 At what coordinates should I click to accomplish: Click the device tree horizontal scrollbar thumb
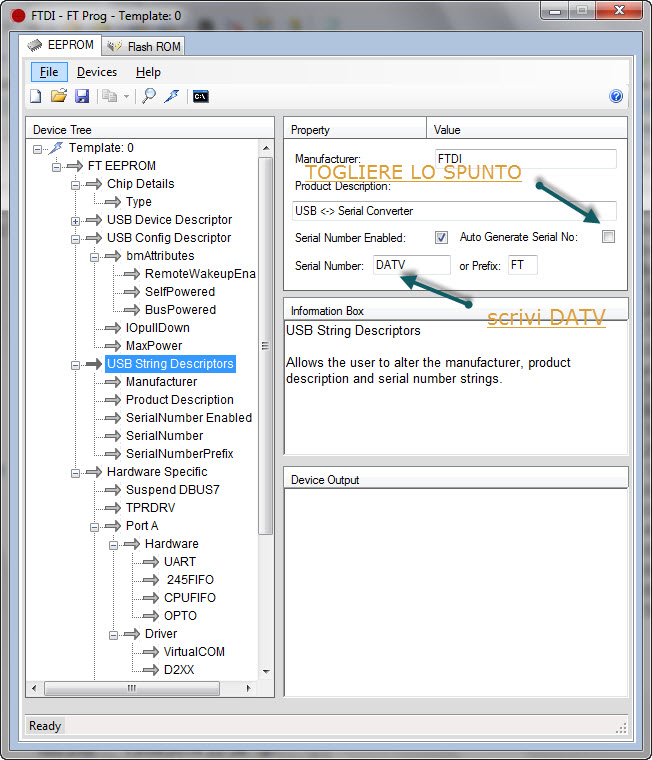(132, 688)
